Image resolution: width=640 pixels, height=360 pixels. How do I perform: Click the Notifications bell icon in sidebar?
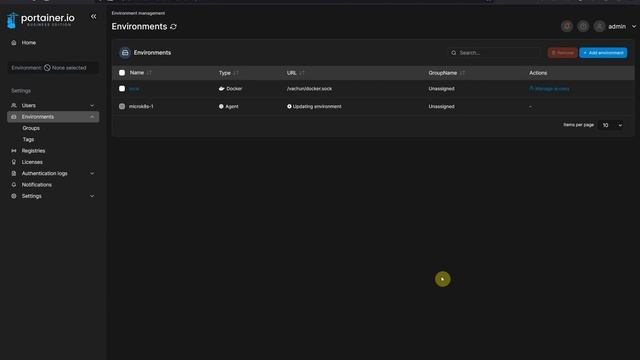(14, 184)
